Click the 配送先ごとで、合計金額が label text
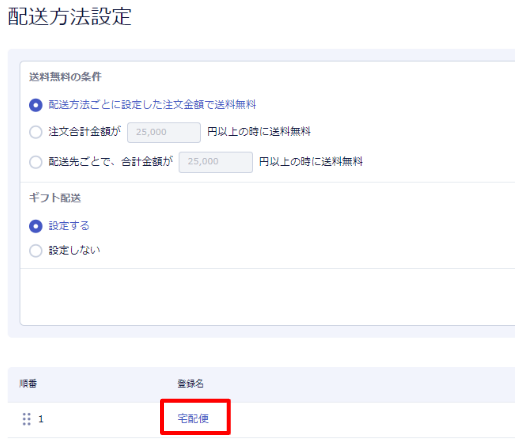 coord(111,162)
